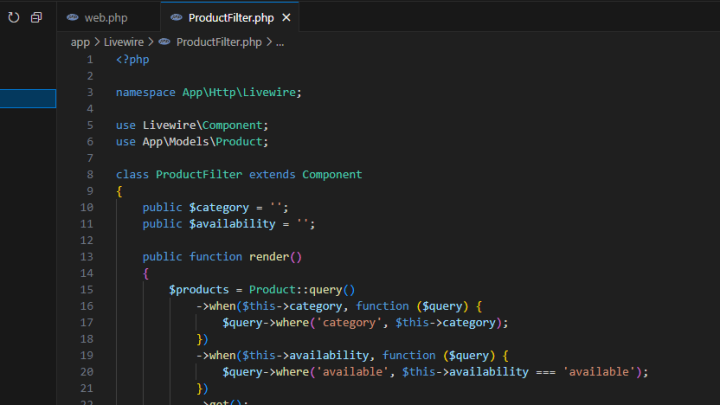Click line number 13 in the gutter
Screen dimensions: 720x405
[86, 257]
